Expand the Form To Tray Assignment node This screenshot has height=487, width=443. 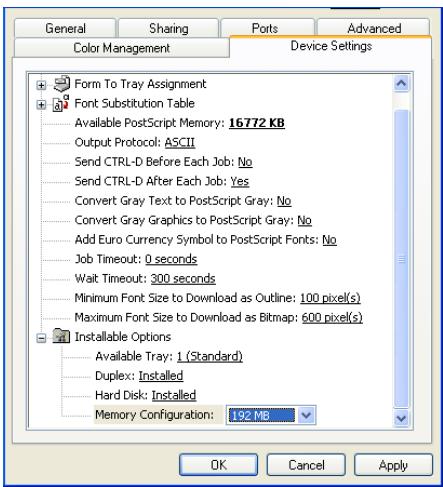pyautogui.click(x=41, y=85)
